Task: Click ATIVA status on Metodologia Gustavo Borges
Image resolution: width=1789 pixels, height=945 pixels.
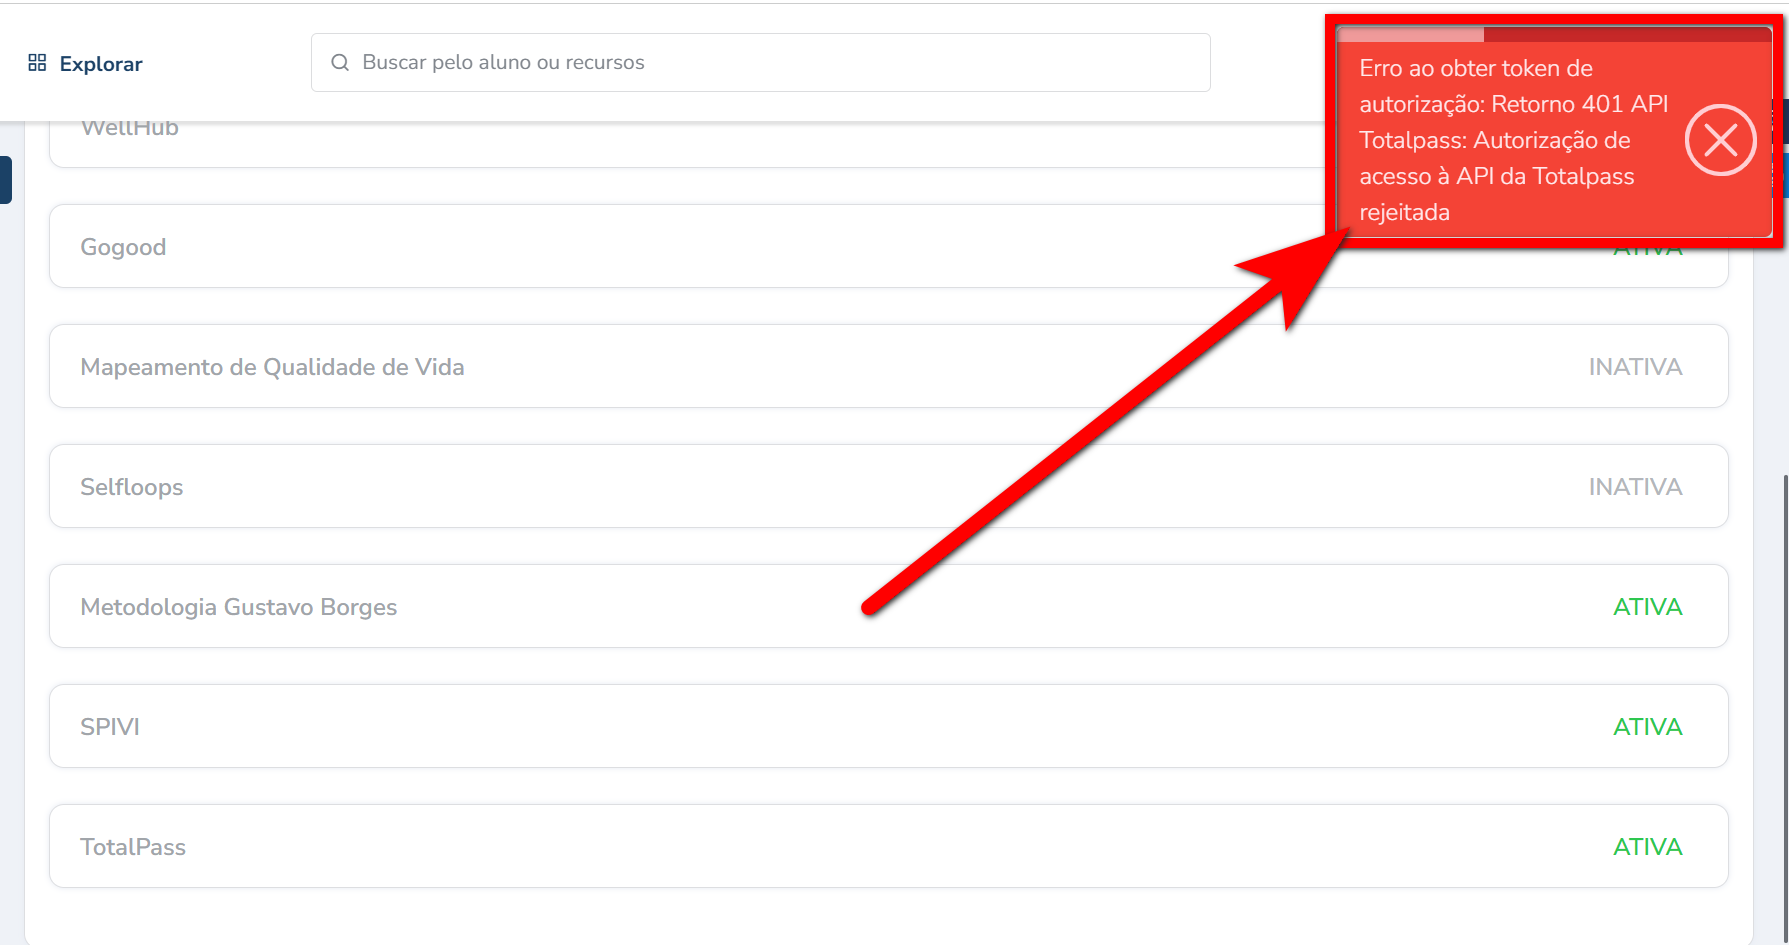Action: [x=1647, y=607]
